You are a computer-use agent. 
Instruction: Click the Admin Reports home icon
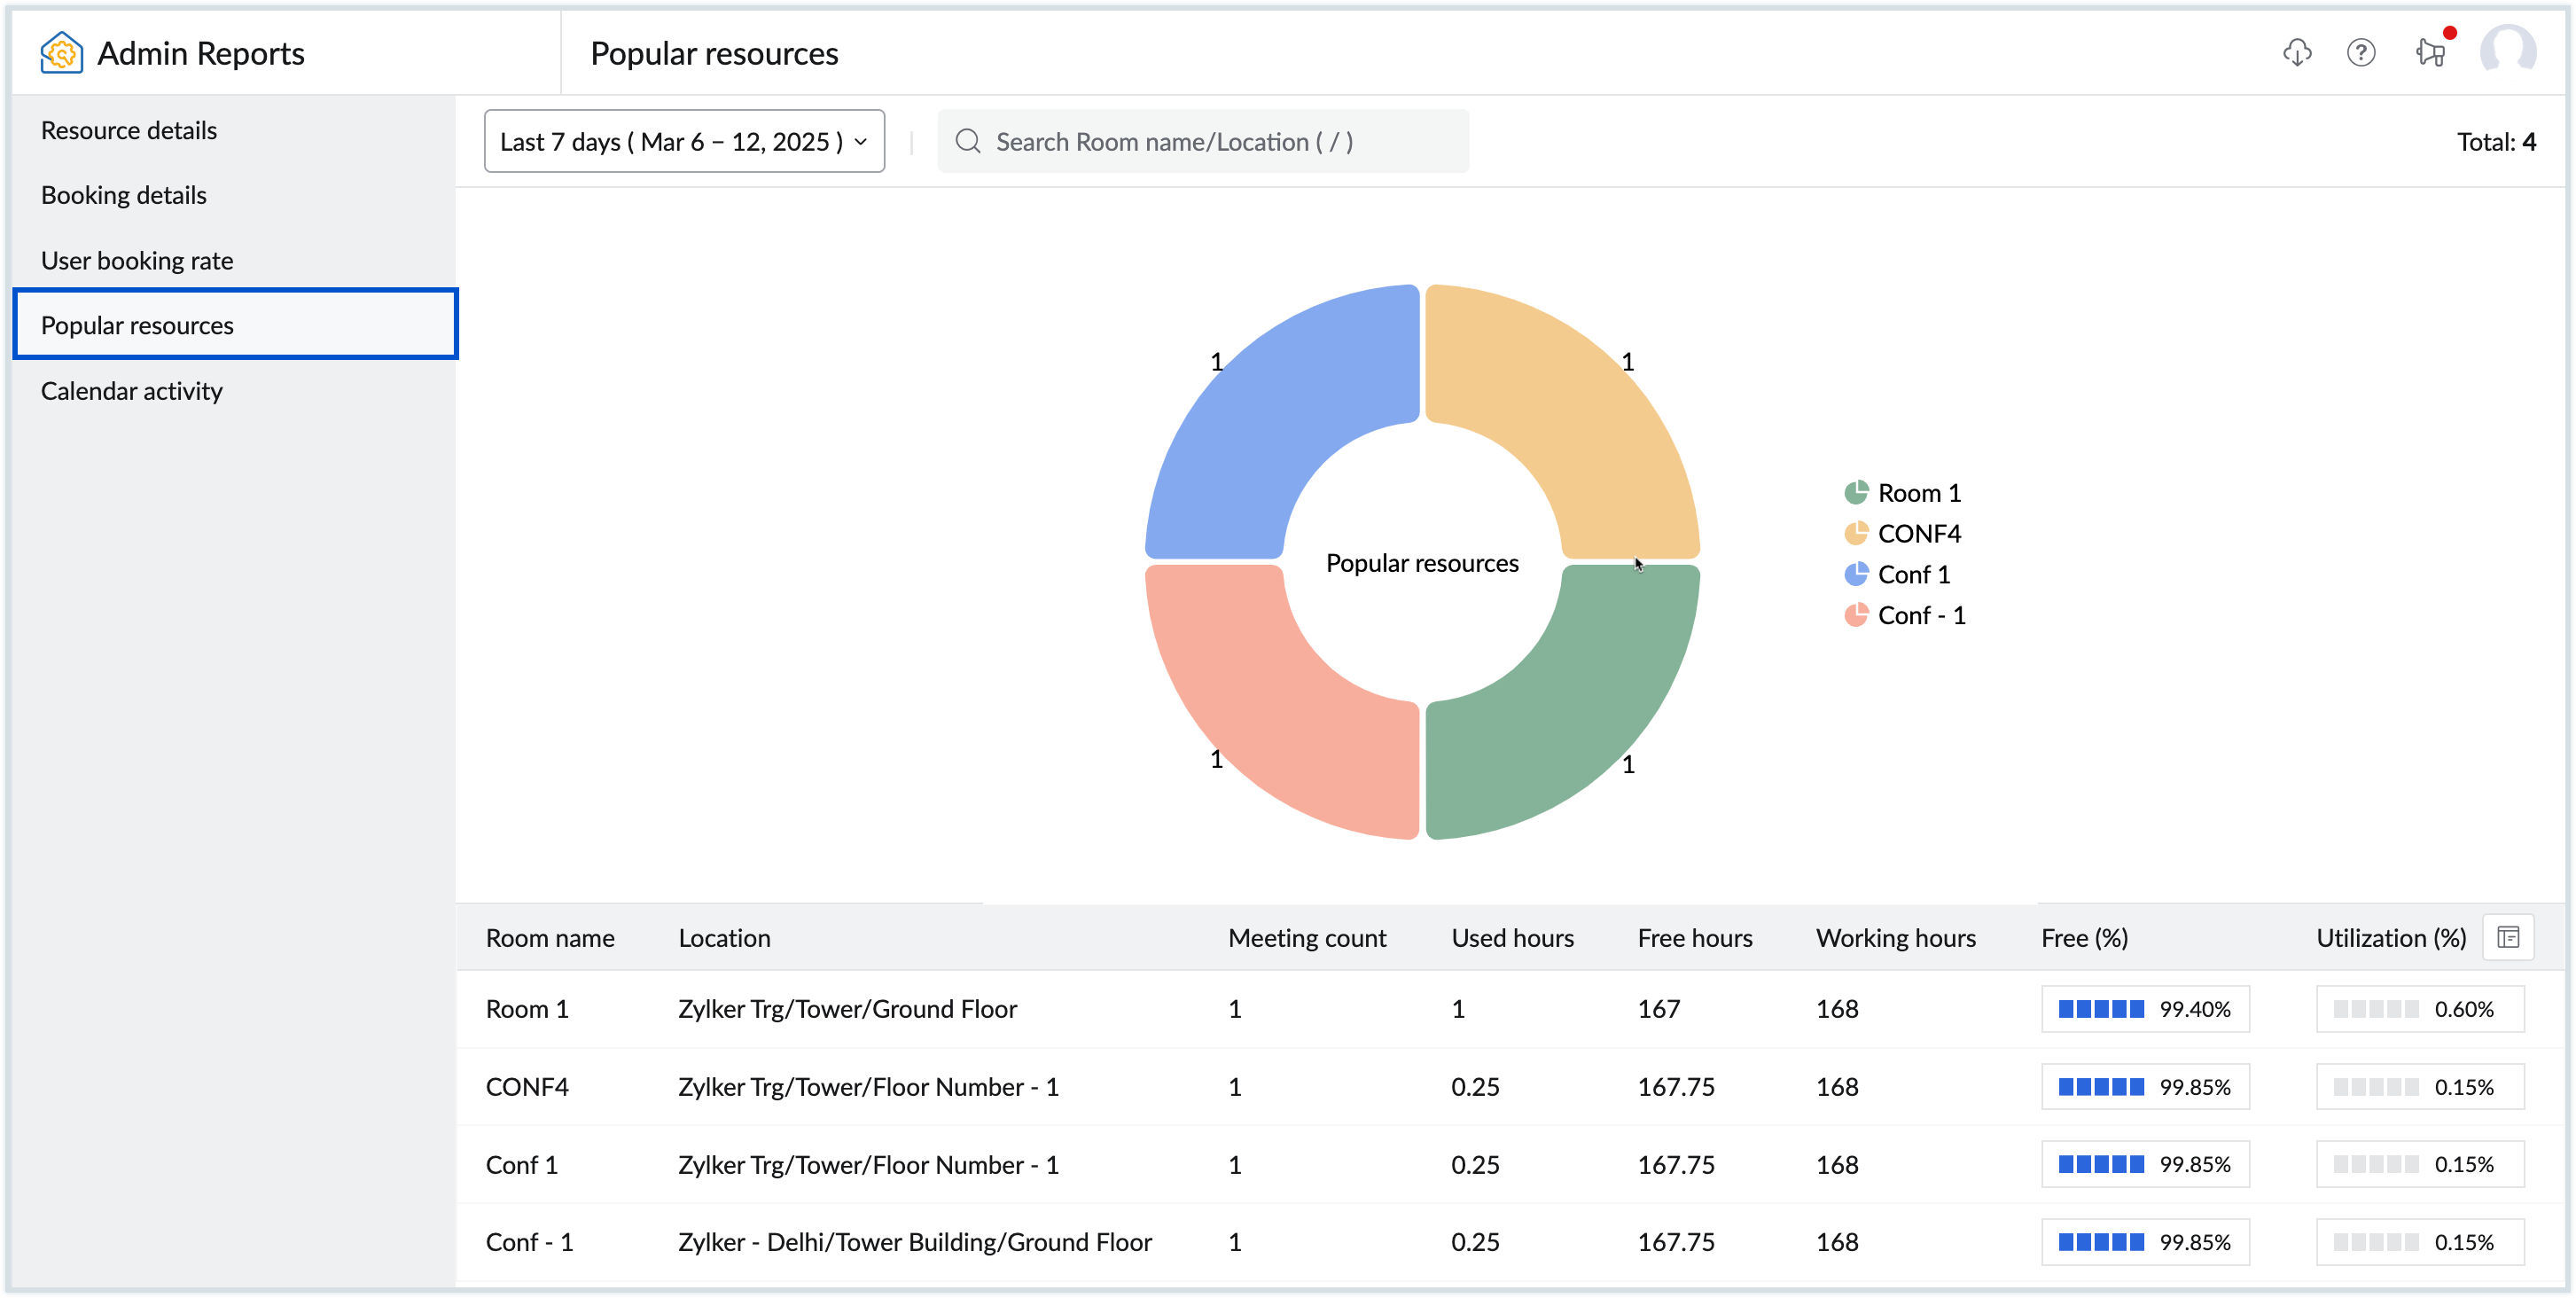click(x=60, y=52)
